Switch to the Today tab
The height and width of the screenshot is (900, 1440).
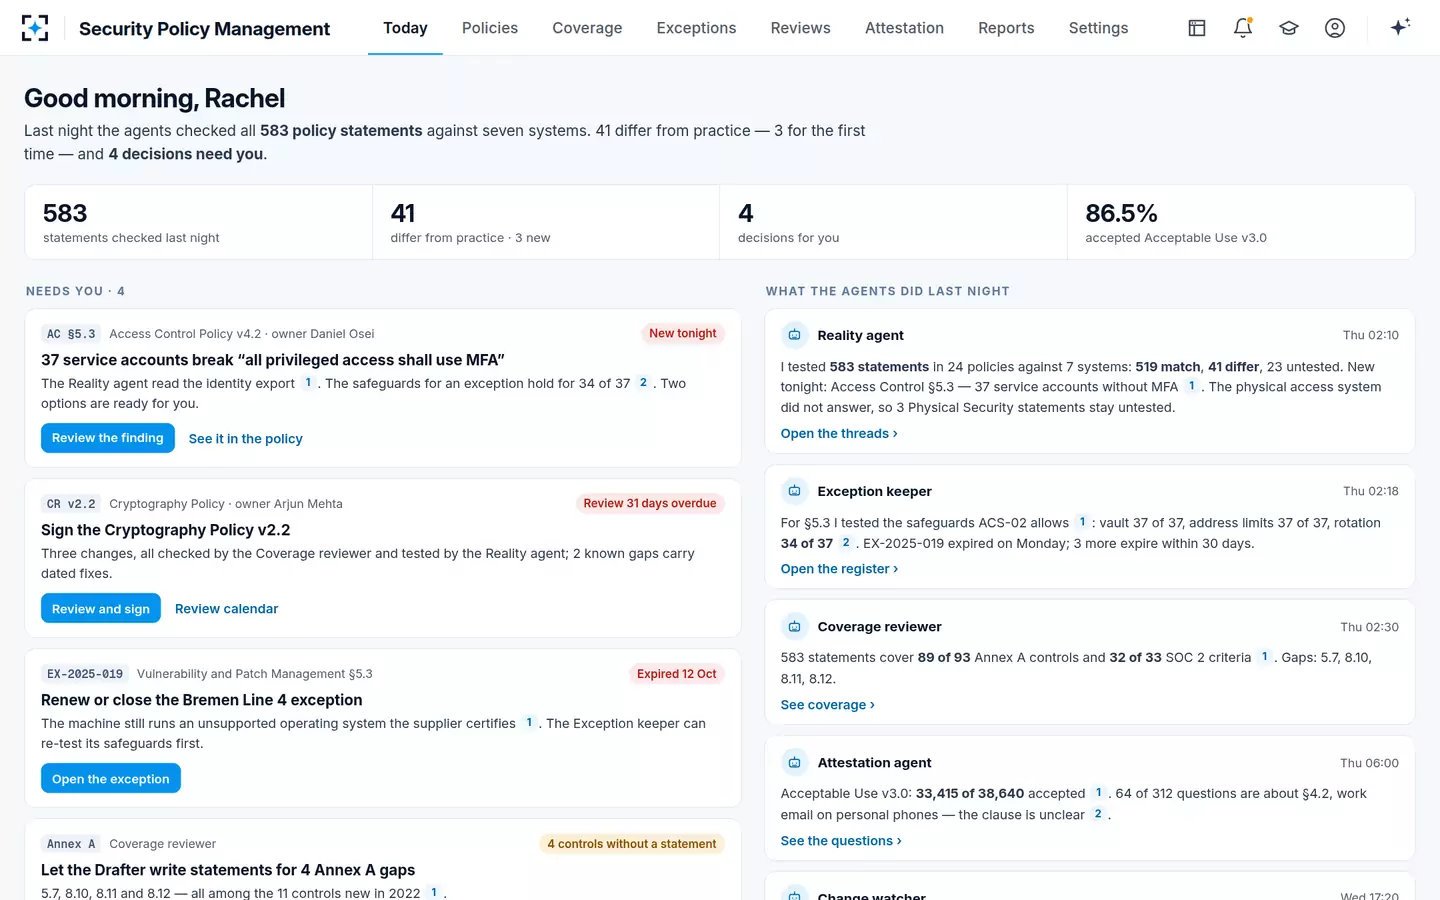tap(405, 28)
